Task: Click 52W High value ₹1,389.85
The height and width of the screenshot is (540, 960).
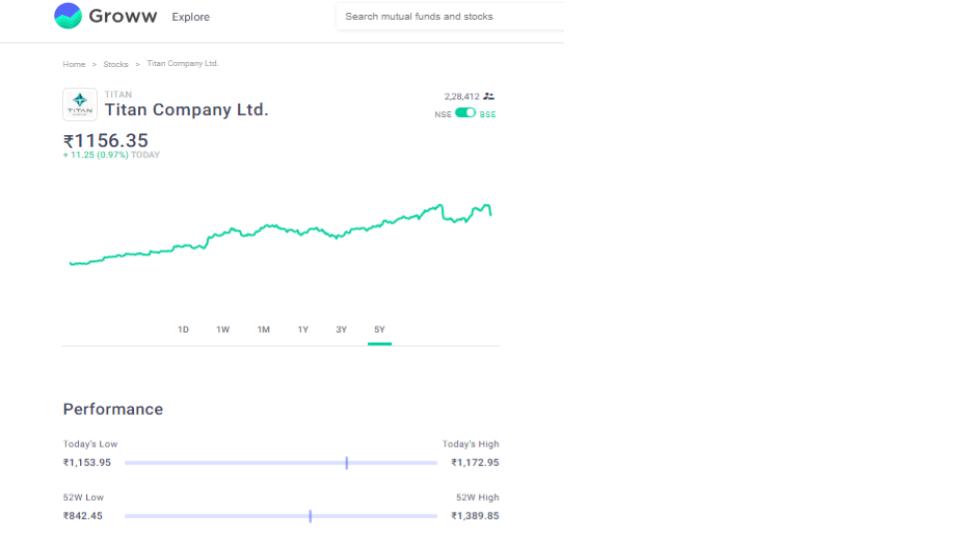Action: (x=475, y=516)
